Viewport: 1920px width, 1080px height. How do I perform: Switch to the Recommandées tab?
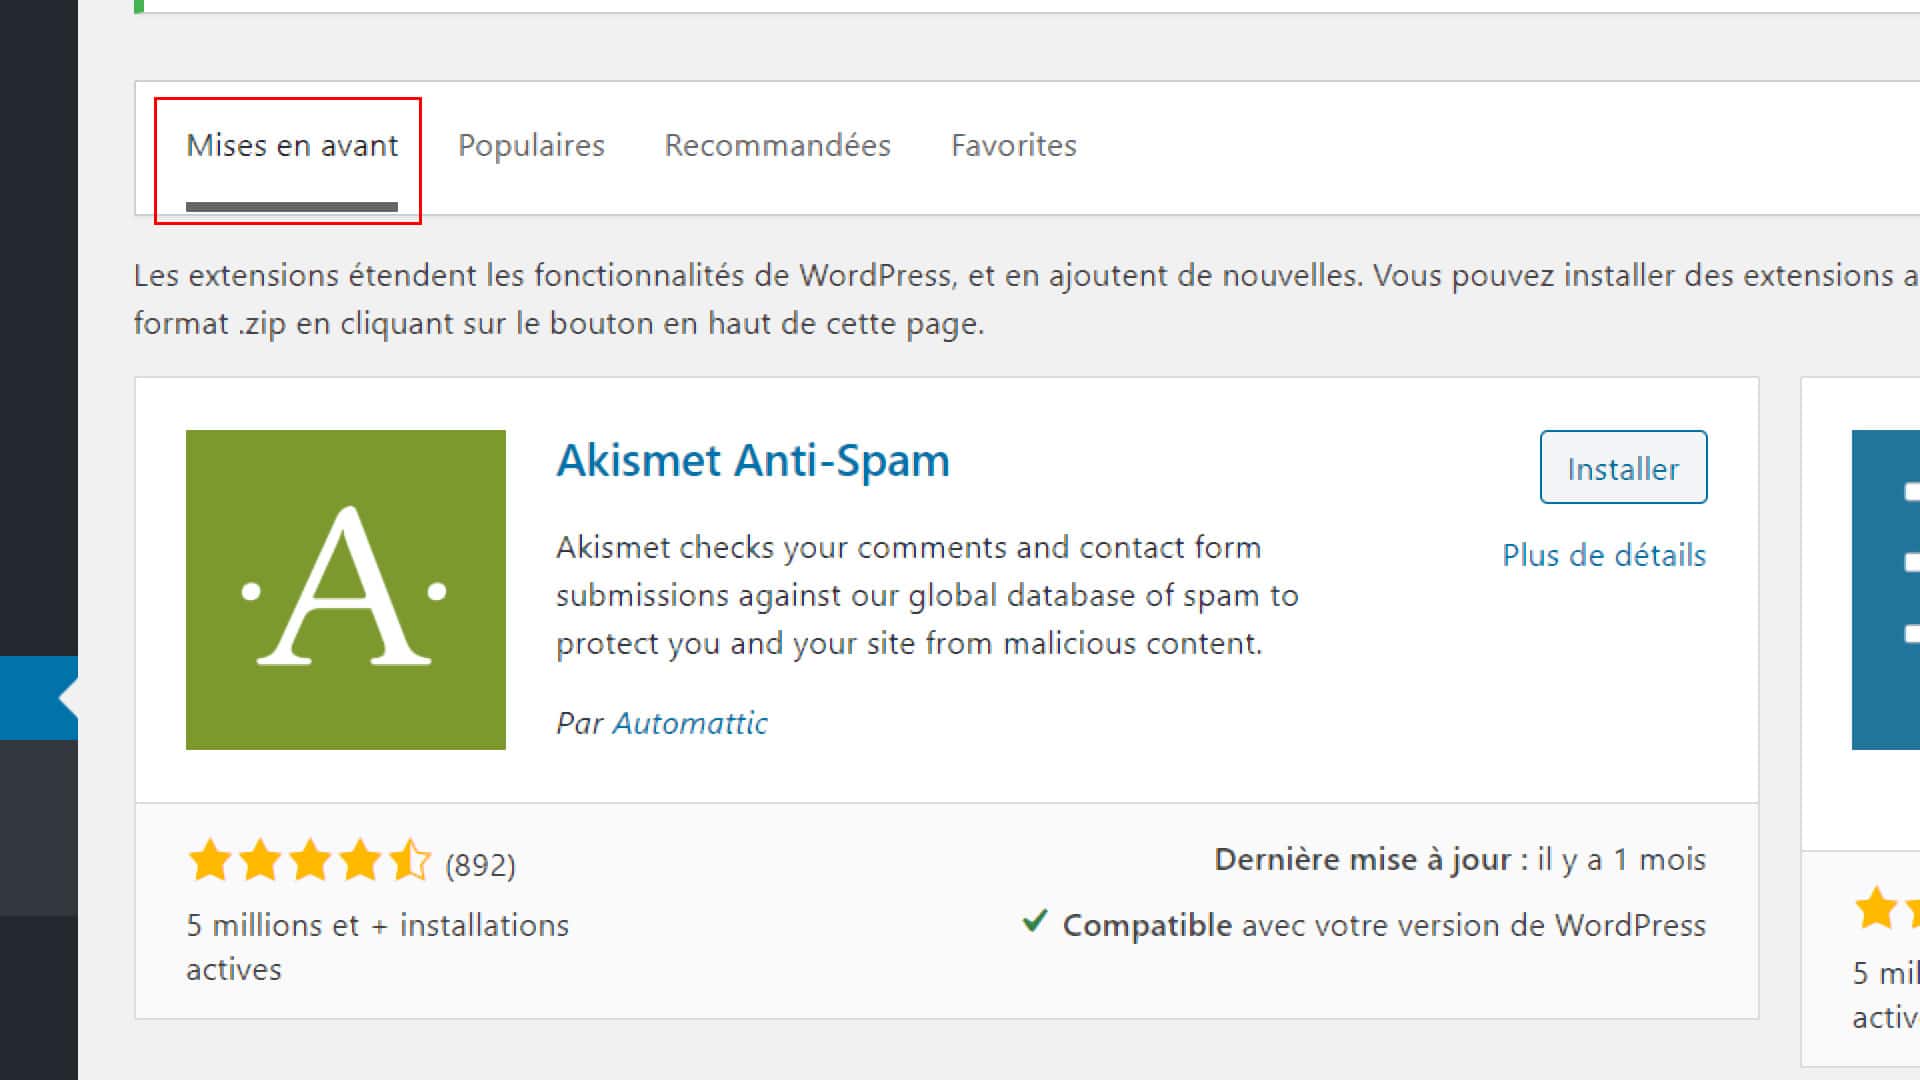point(777,146)
